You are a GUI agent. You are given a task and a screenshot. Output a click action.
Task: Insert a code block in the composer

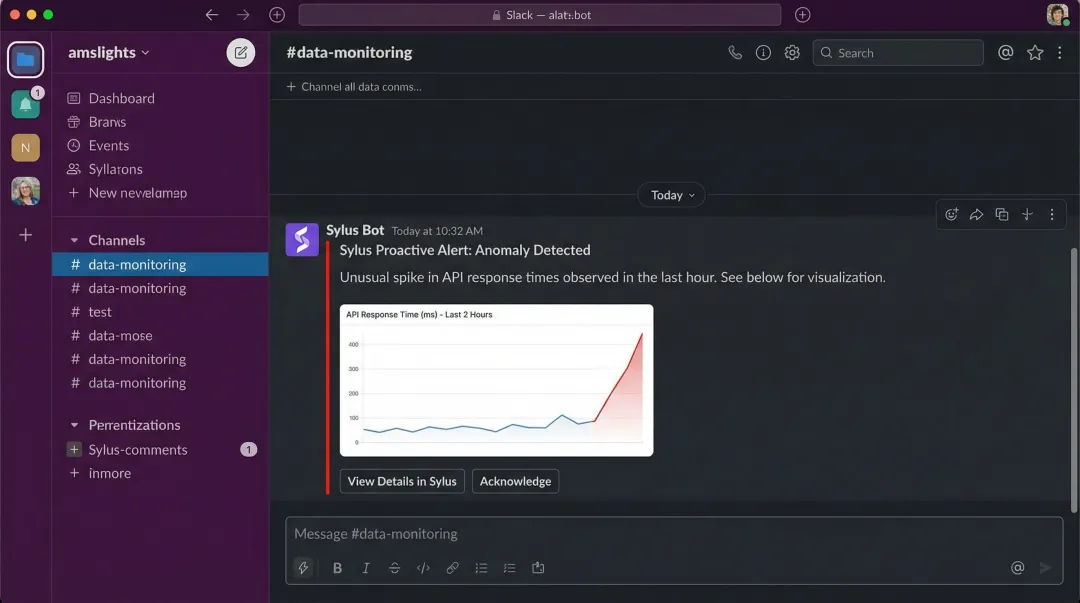coord(423,567)
